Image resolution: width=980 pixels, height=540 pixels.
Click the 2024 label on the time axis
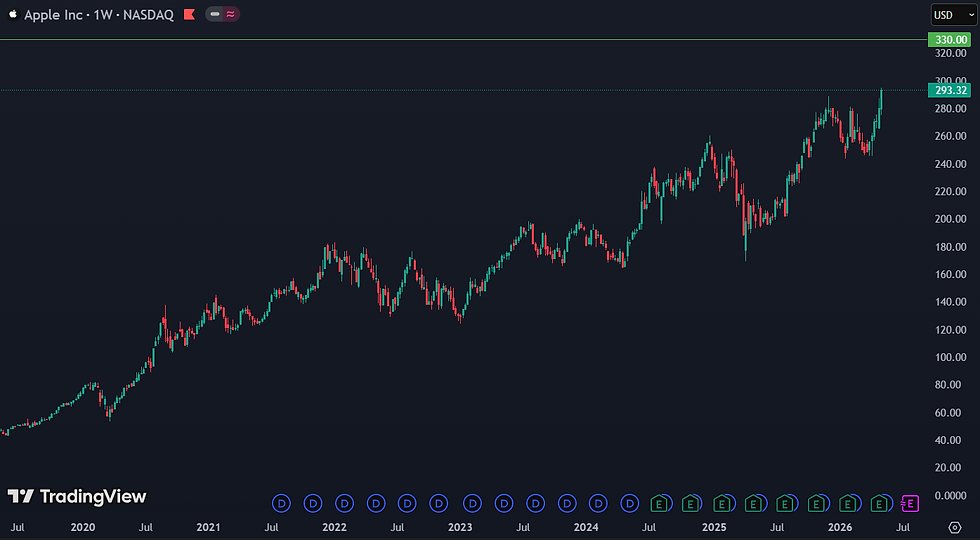pos(586,528)
